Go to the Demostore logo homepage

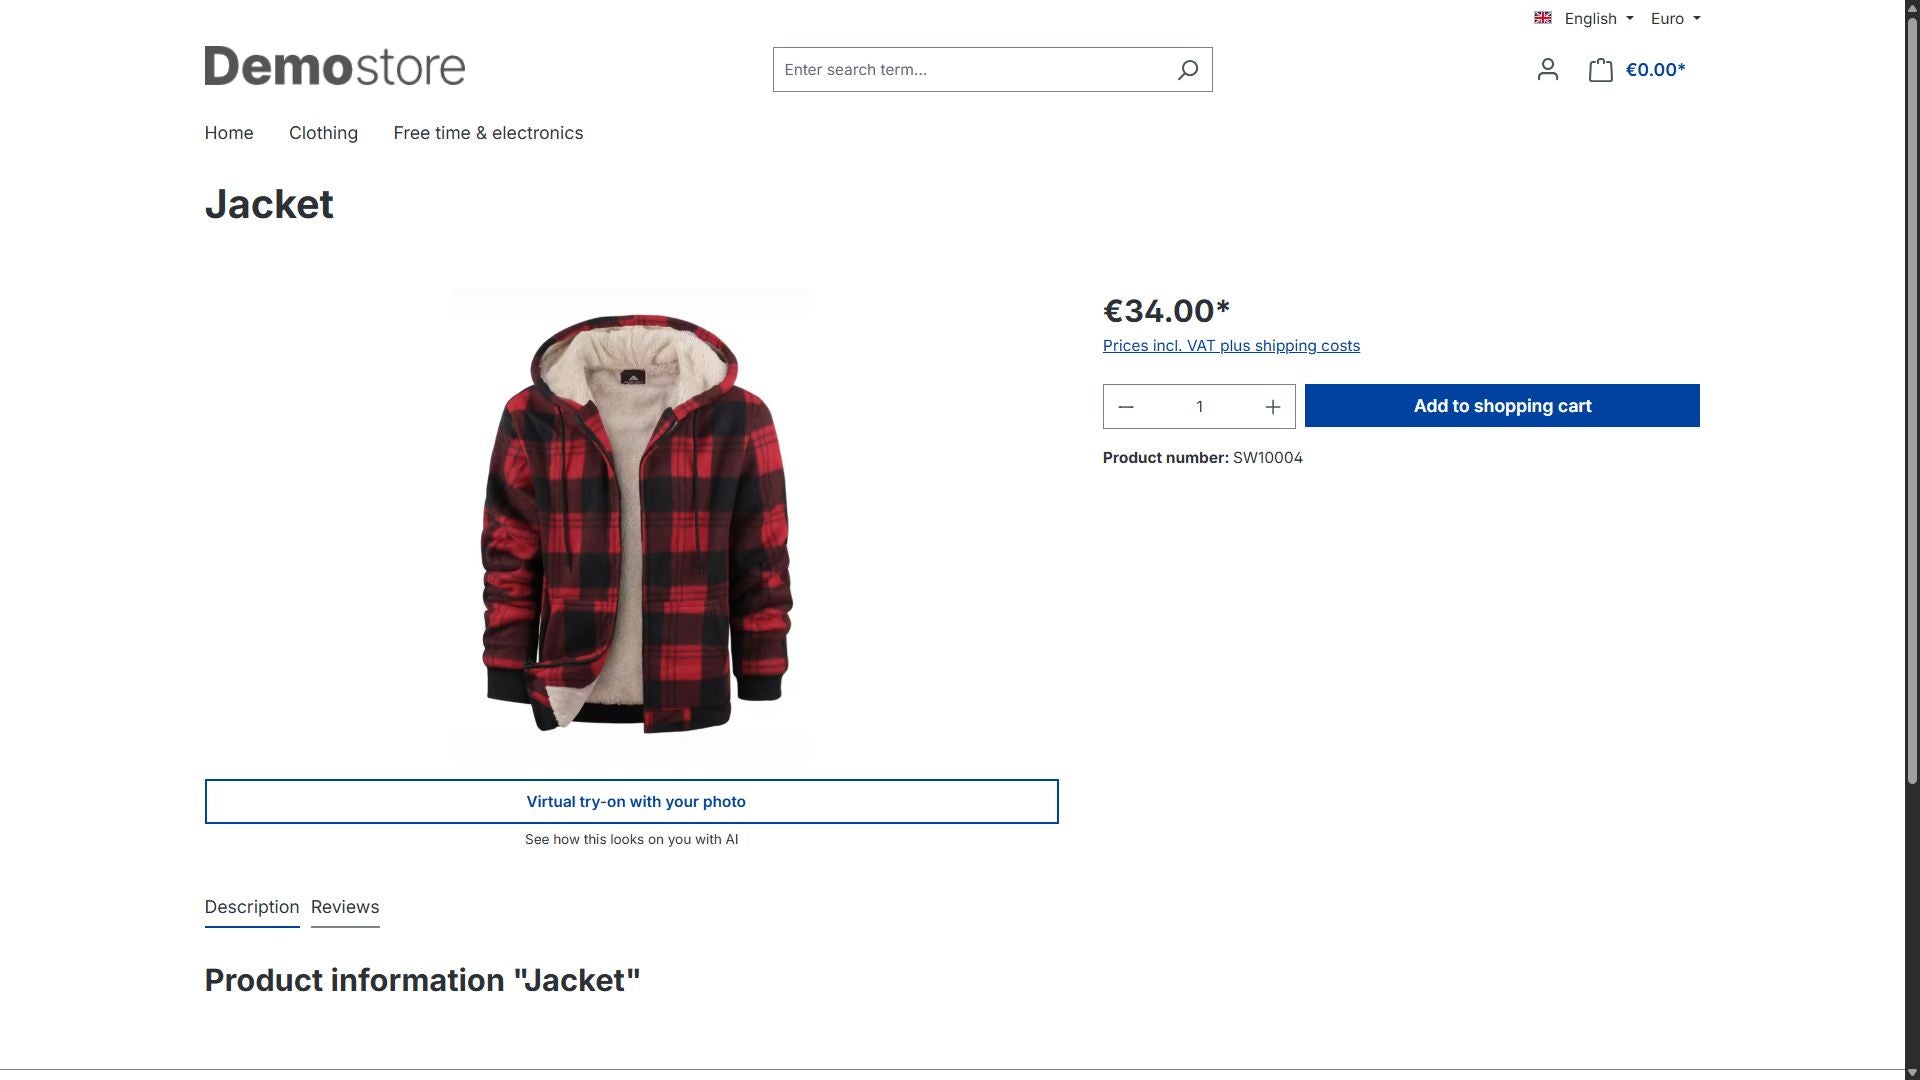[x=335, y=66]
